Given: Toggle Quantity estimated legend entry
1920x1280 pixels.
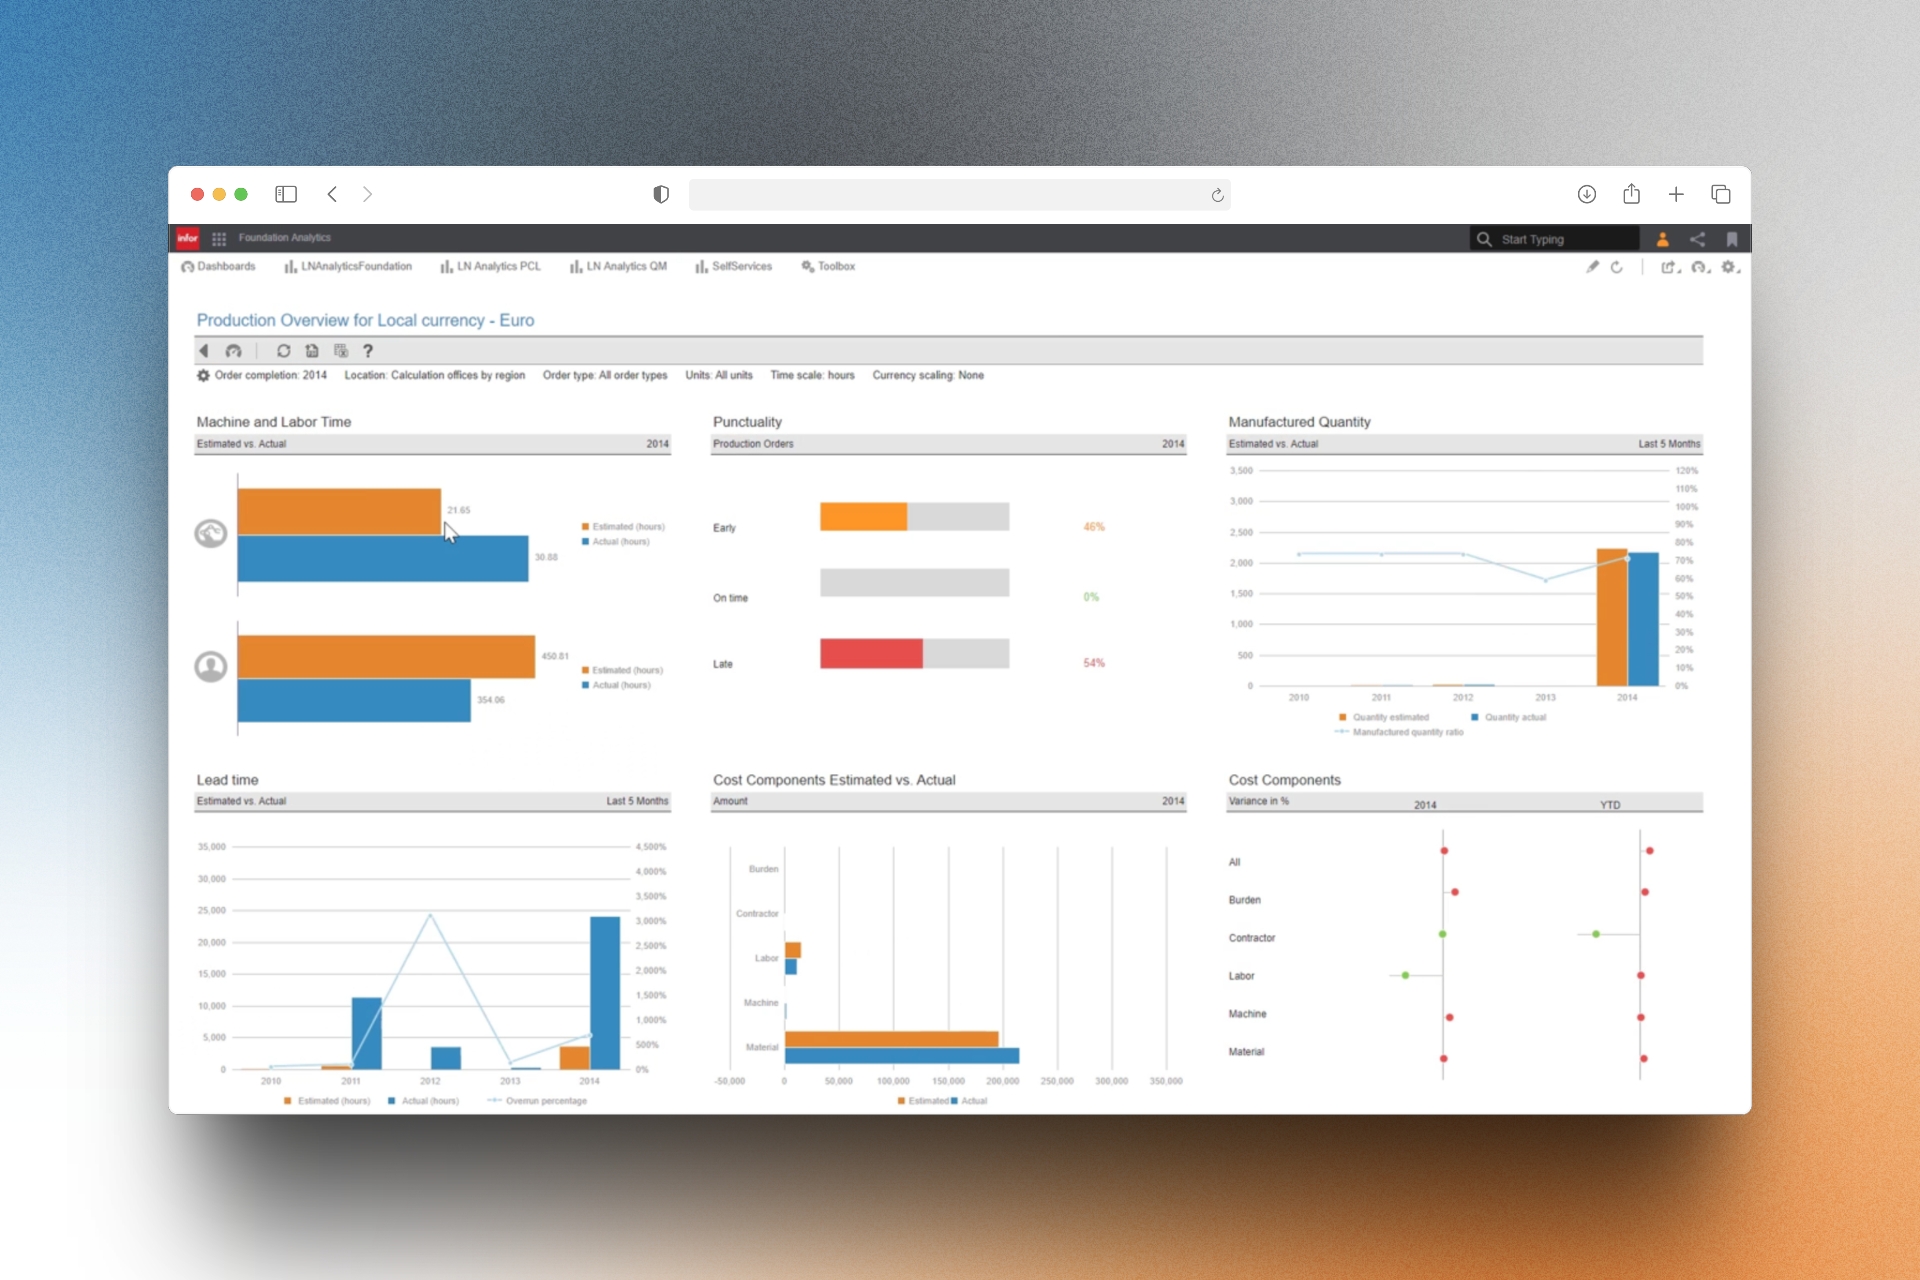Looking at the screenshot, I should [1384, 717].
